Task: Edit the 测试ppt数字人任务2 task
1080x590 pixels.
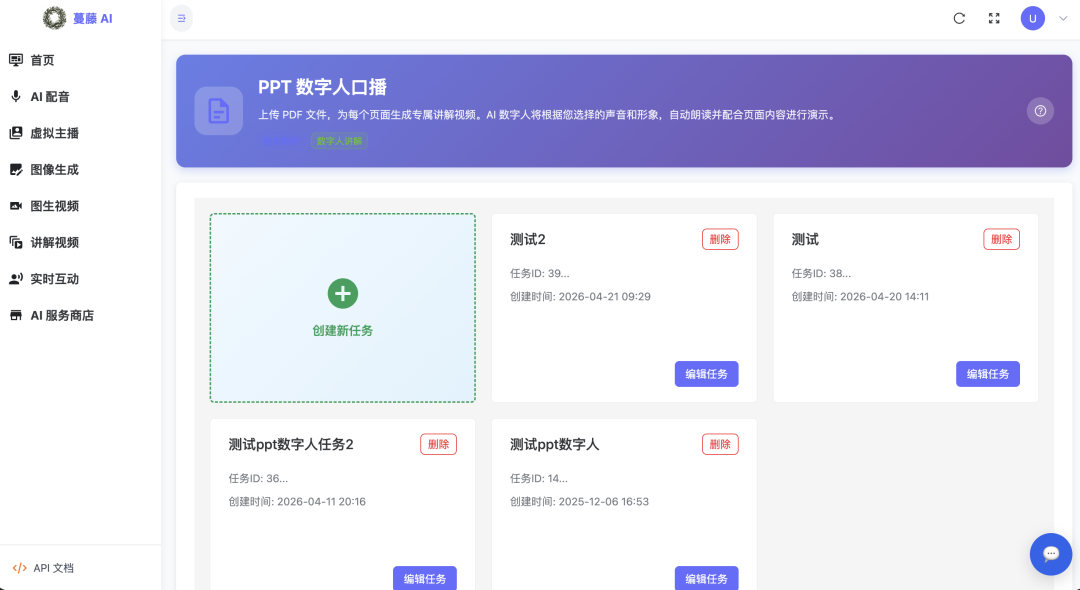Action: point(424,578)
